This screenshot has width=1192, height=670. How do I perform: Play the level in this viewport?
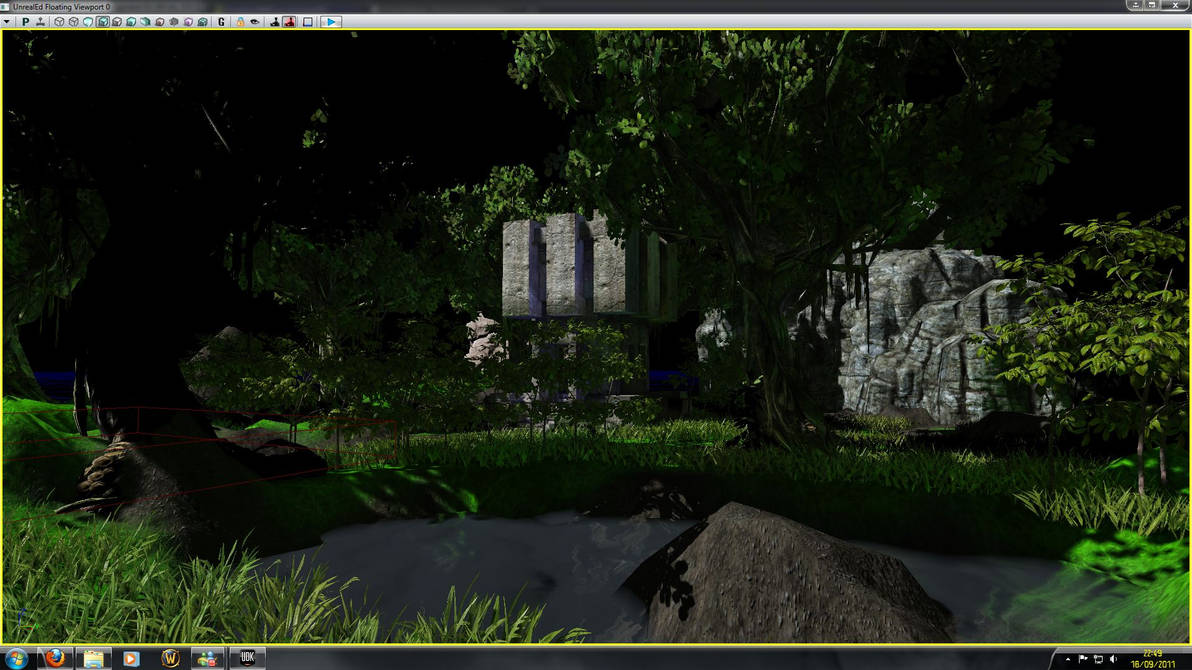pos(331,22)
